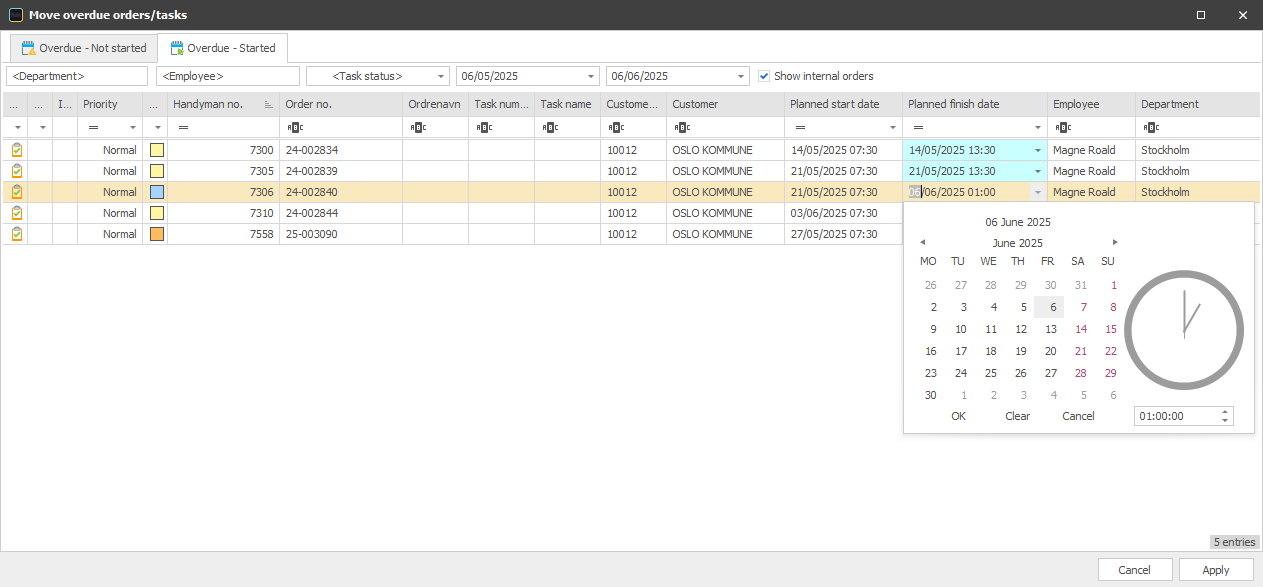Viewport: 1263px width, 587px height.
Task: Click handyman number 7310 cell
Action: [x=223, y=213]
